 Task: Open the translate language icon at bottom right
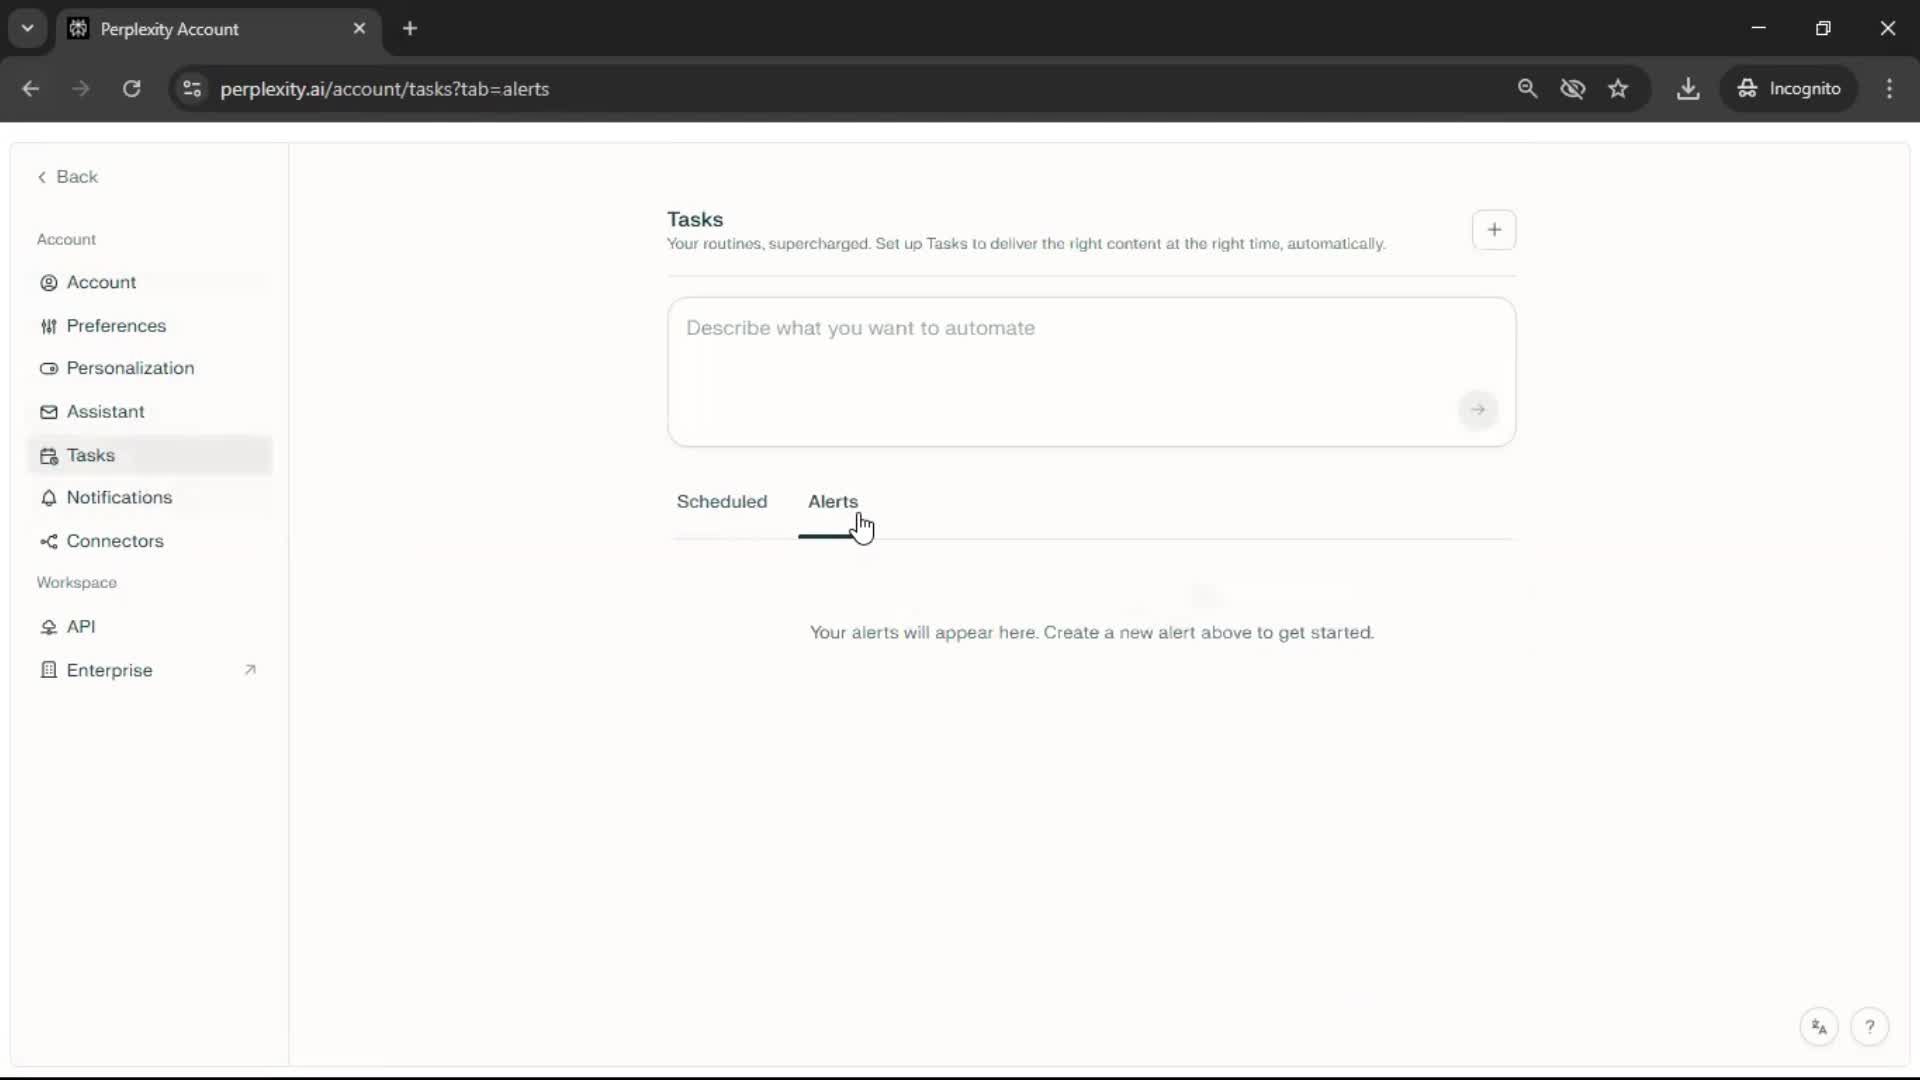(x=1819, y=1027)
